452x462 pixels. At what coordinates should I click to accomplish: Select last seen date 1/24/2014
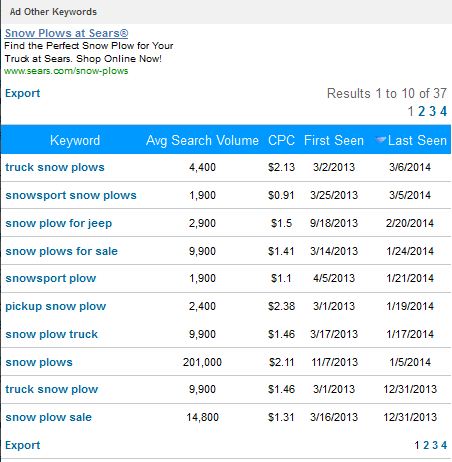point(410,251)
